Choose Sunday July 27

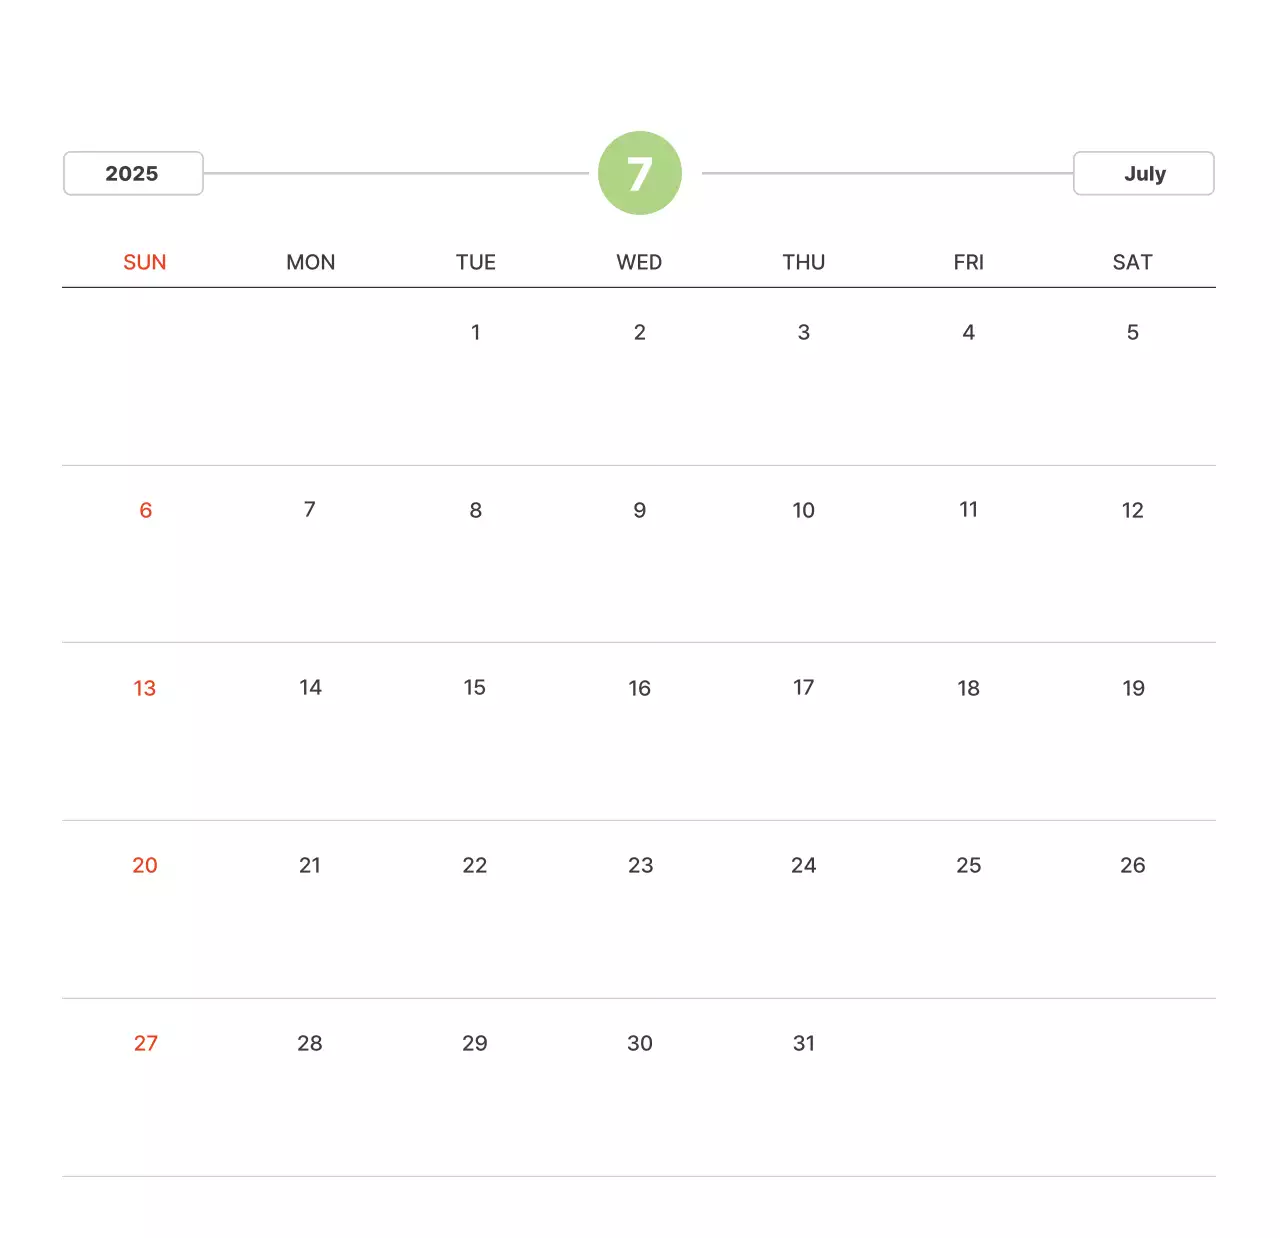(x=146, y=1043)
